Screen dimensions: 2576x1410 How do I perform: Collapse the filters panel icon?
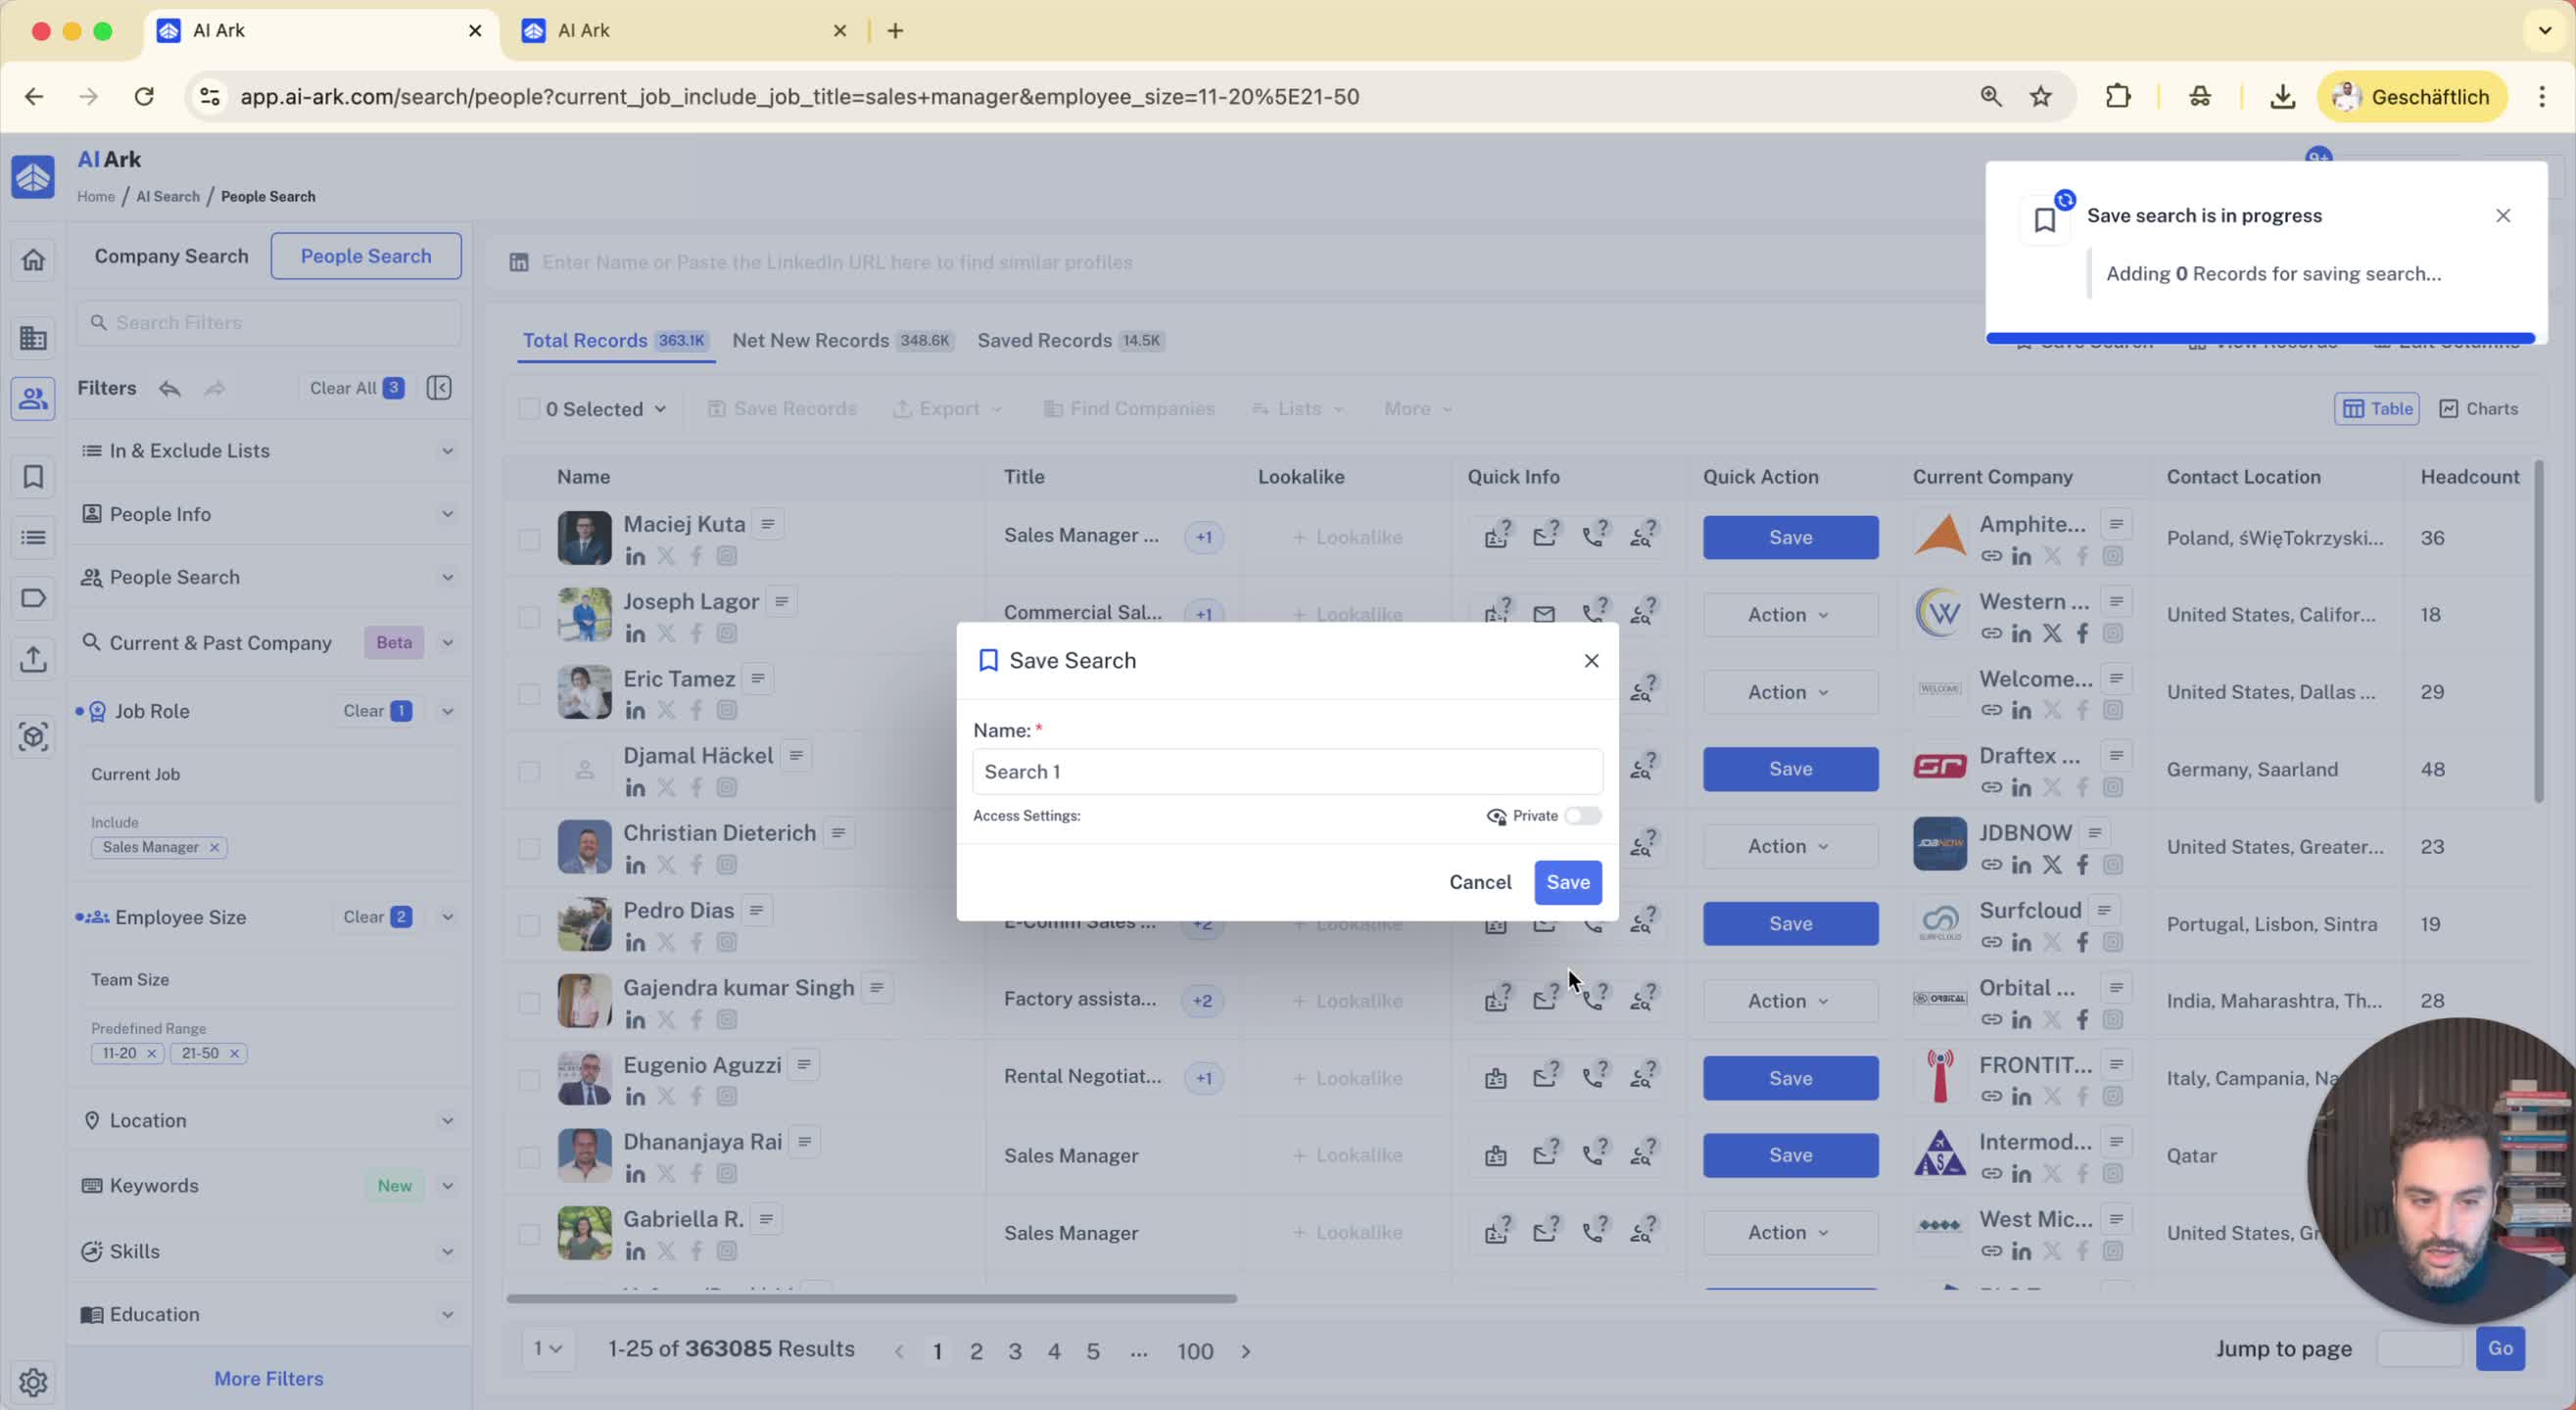pos(439,388)
